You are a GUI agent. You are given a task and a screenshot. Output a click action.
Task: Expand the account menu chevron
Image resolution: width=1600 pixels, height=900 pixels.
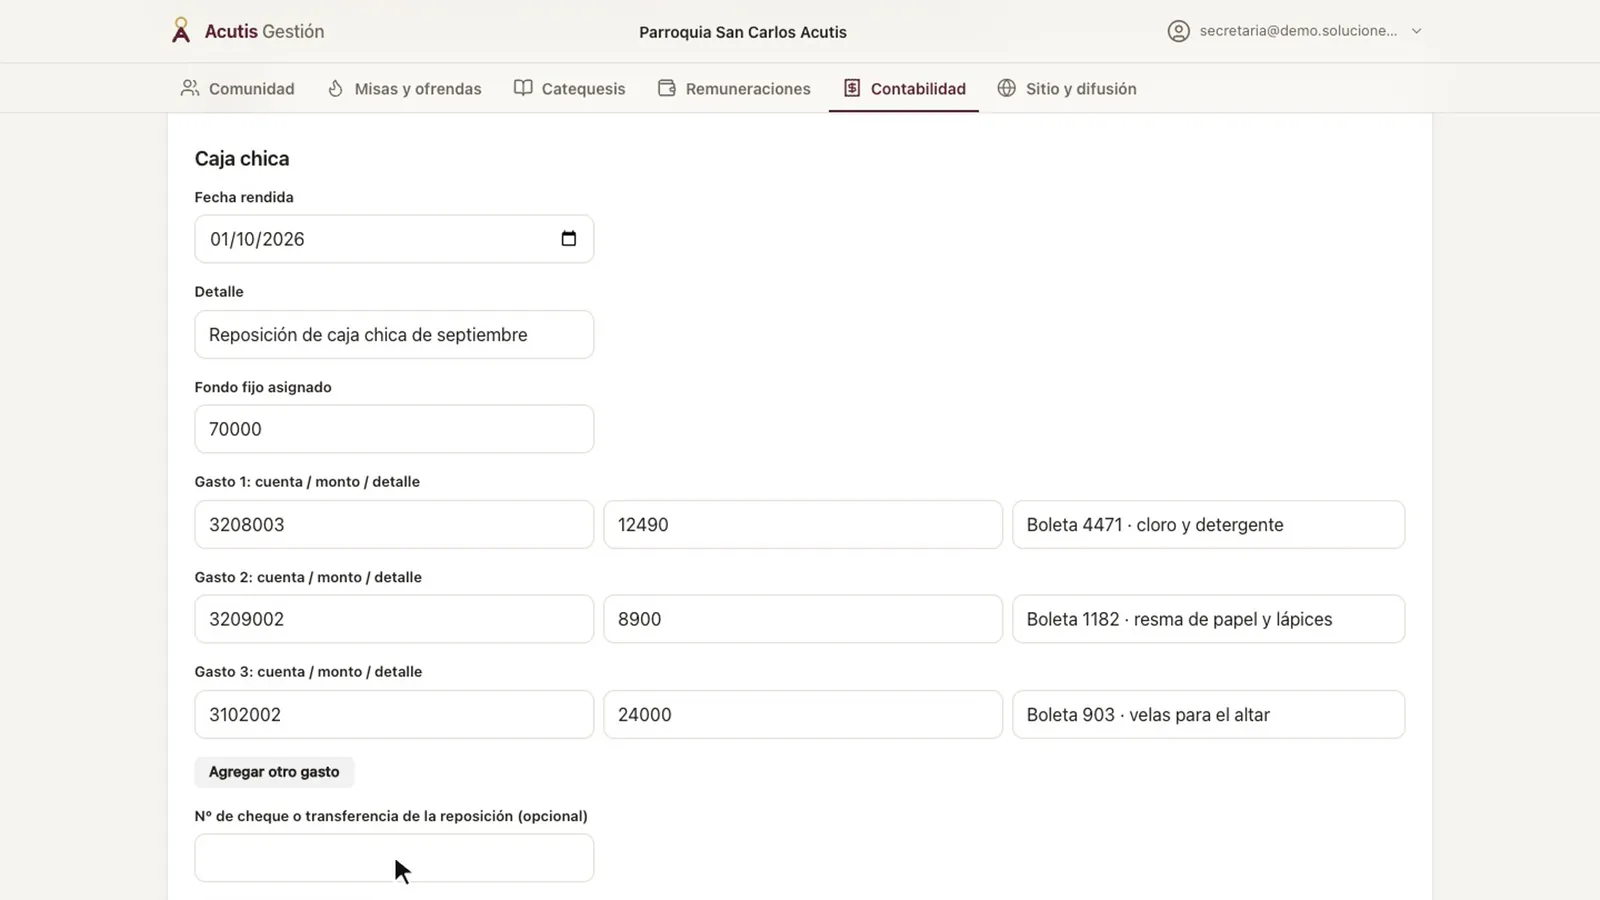pos(1416,31)
